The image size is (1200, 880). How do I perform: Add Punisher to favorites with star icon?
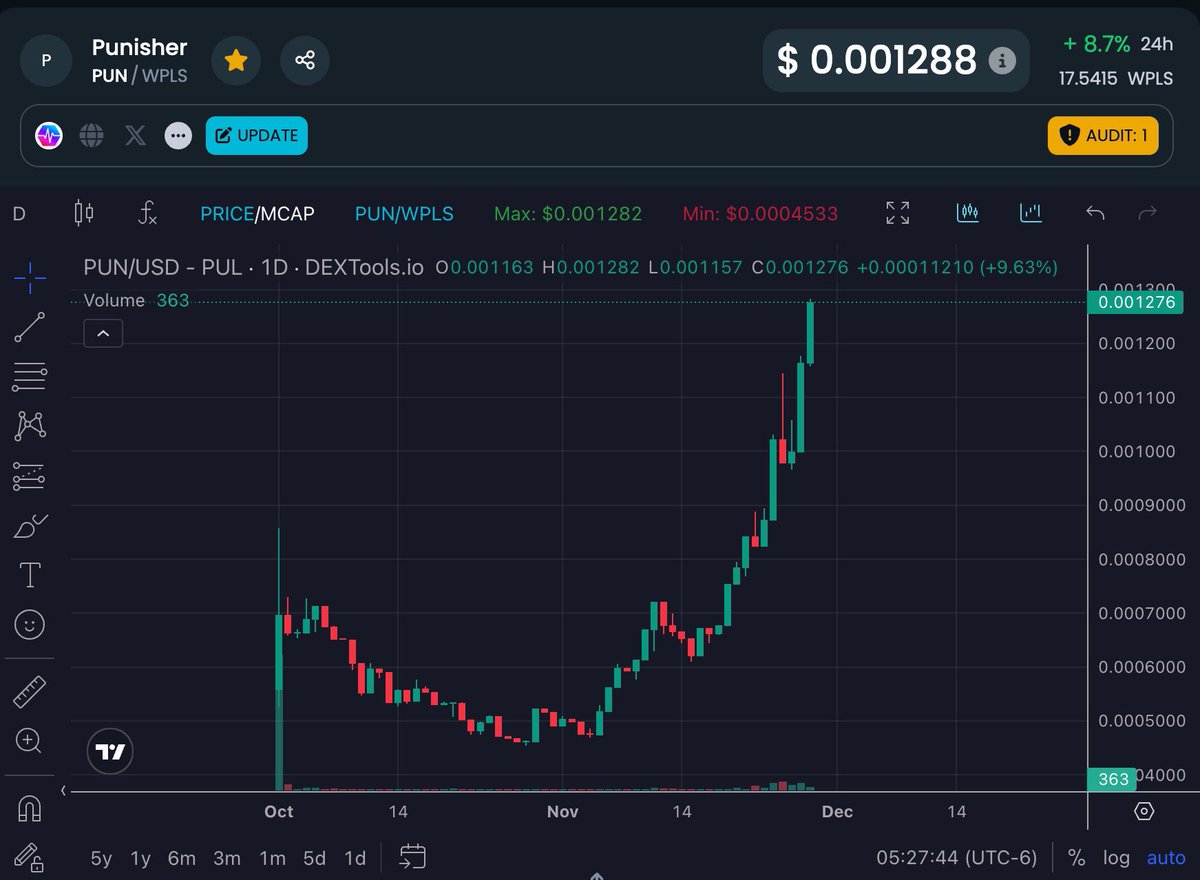pyautogui.click(x=236, y=60)
